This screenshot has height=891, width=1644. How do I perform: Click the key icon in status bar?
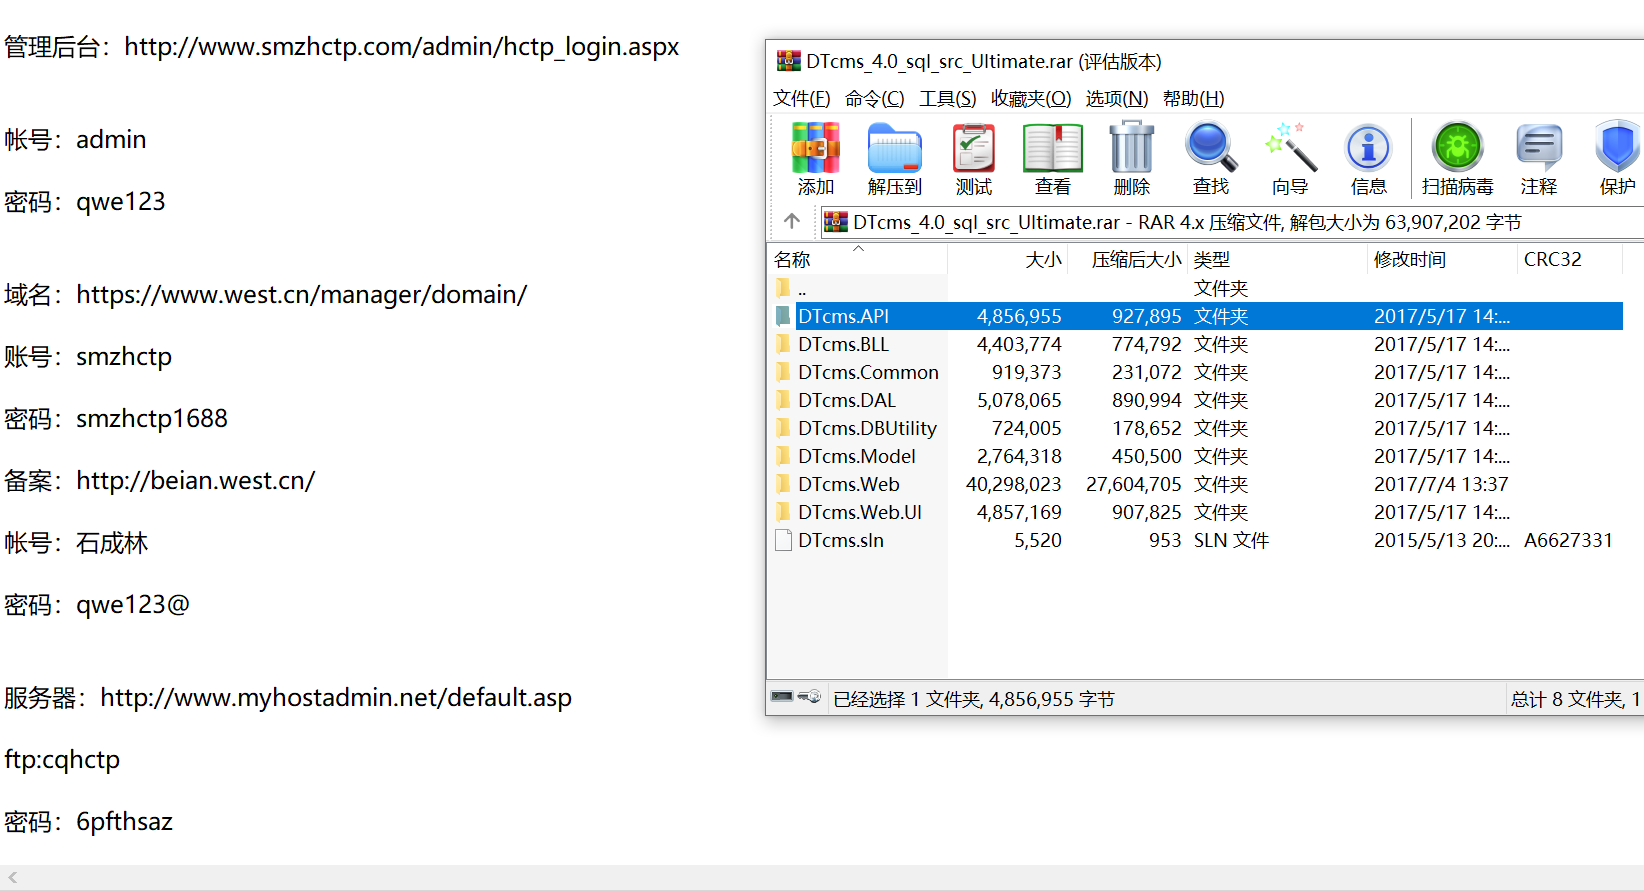pos(809,697)
